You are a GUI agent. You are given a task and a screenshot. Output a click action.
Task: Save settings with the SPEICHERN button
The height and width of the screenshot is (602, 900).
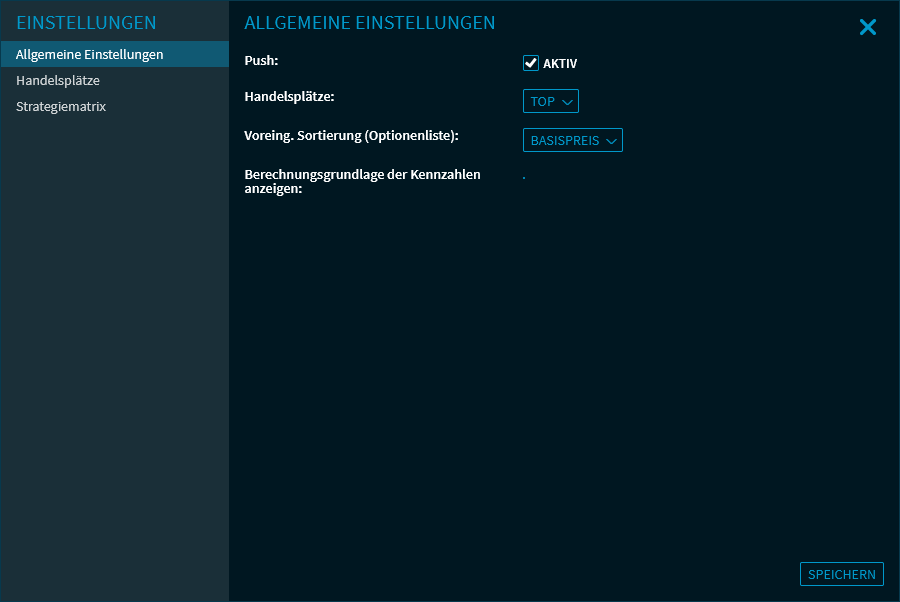(841, 574)
